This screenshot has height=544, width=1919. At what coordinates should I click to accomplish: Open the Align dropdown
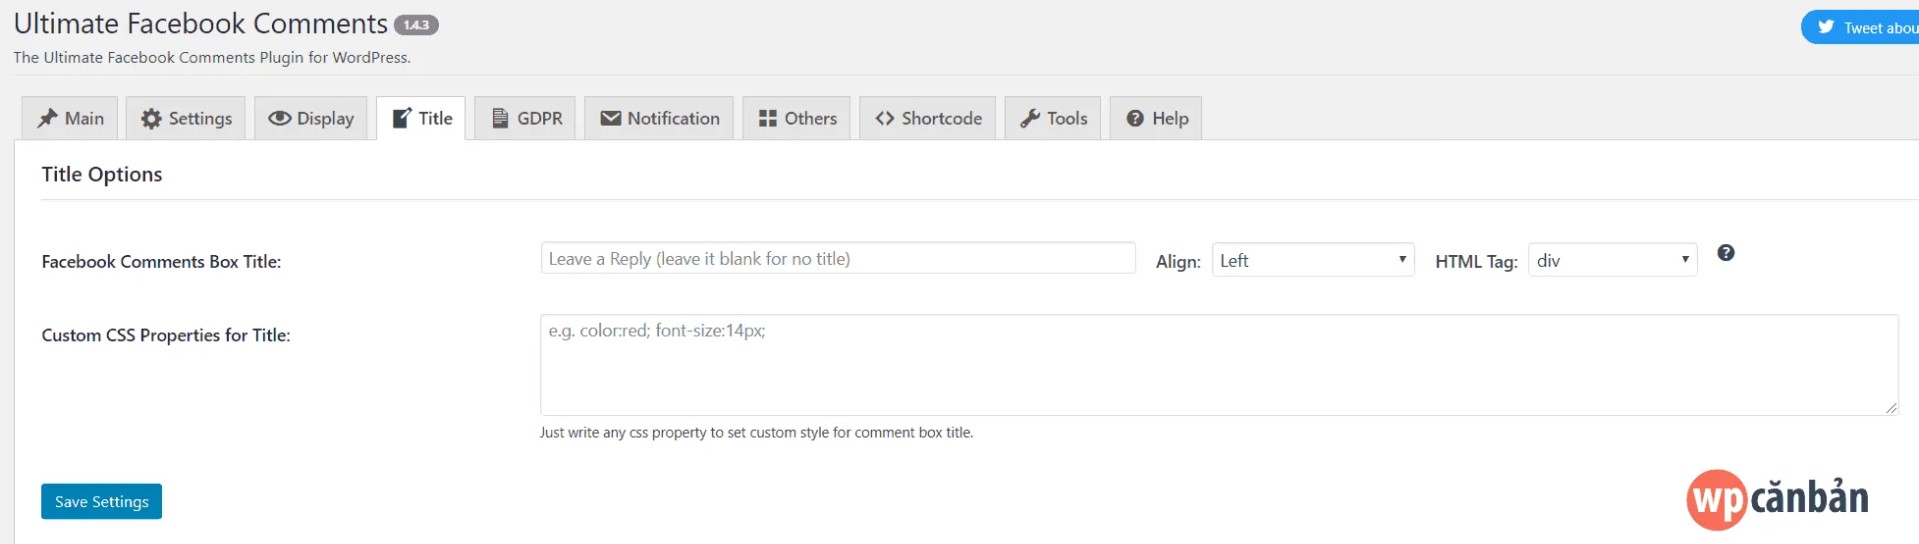click(1312, 260)
